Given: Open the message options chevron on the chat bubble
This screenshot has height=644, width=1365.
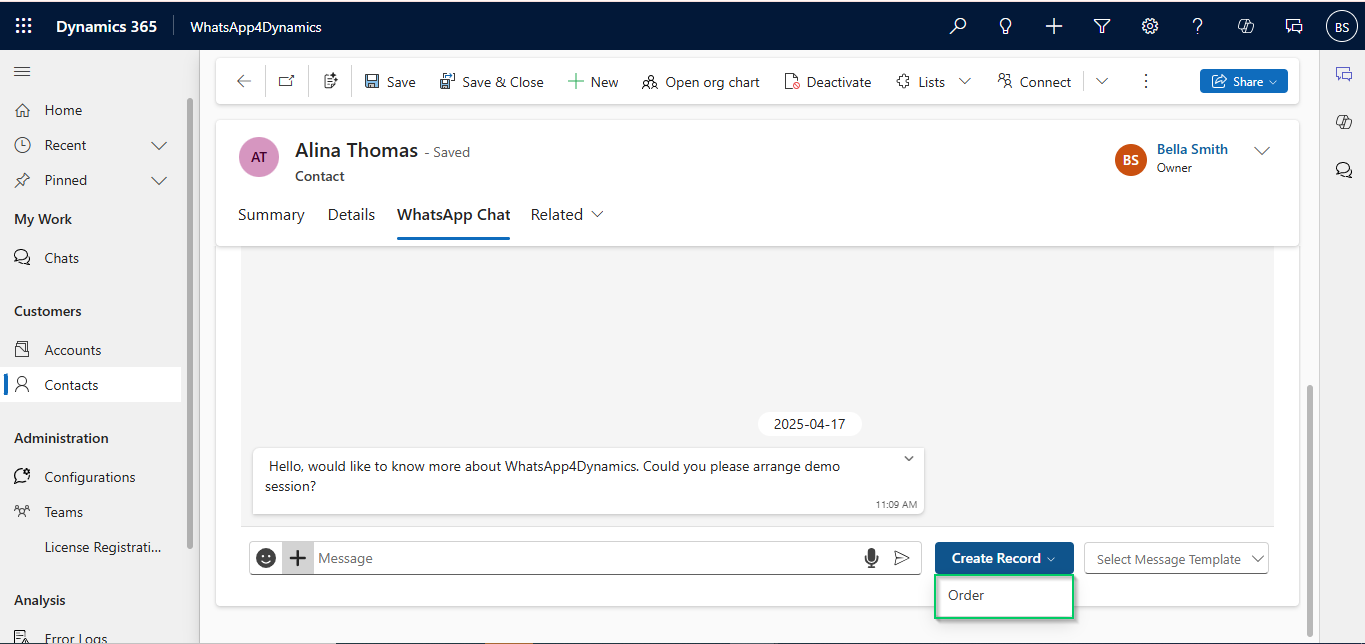Looking at the screenshot, I should pyautogui.click(x=909, y=459).
